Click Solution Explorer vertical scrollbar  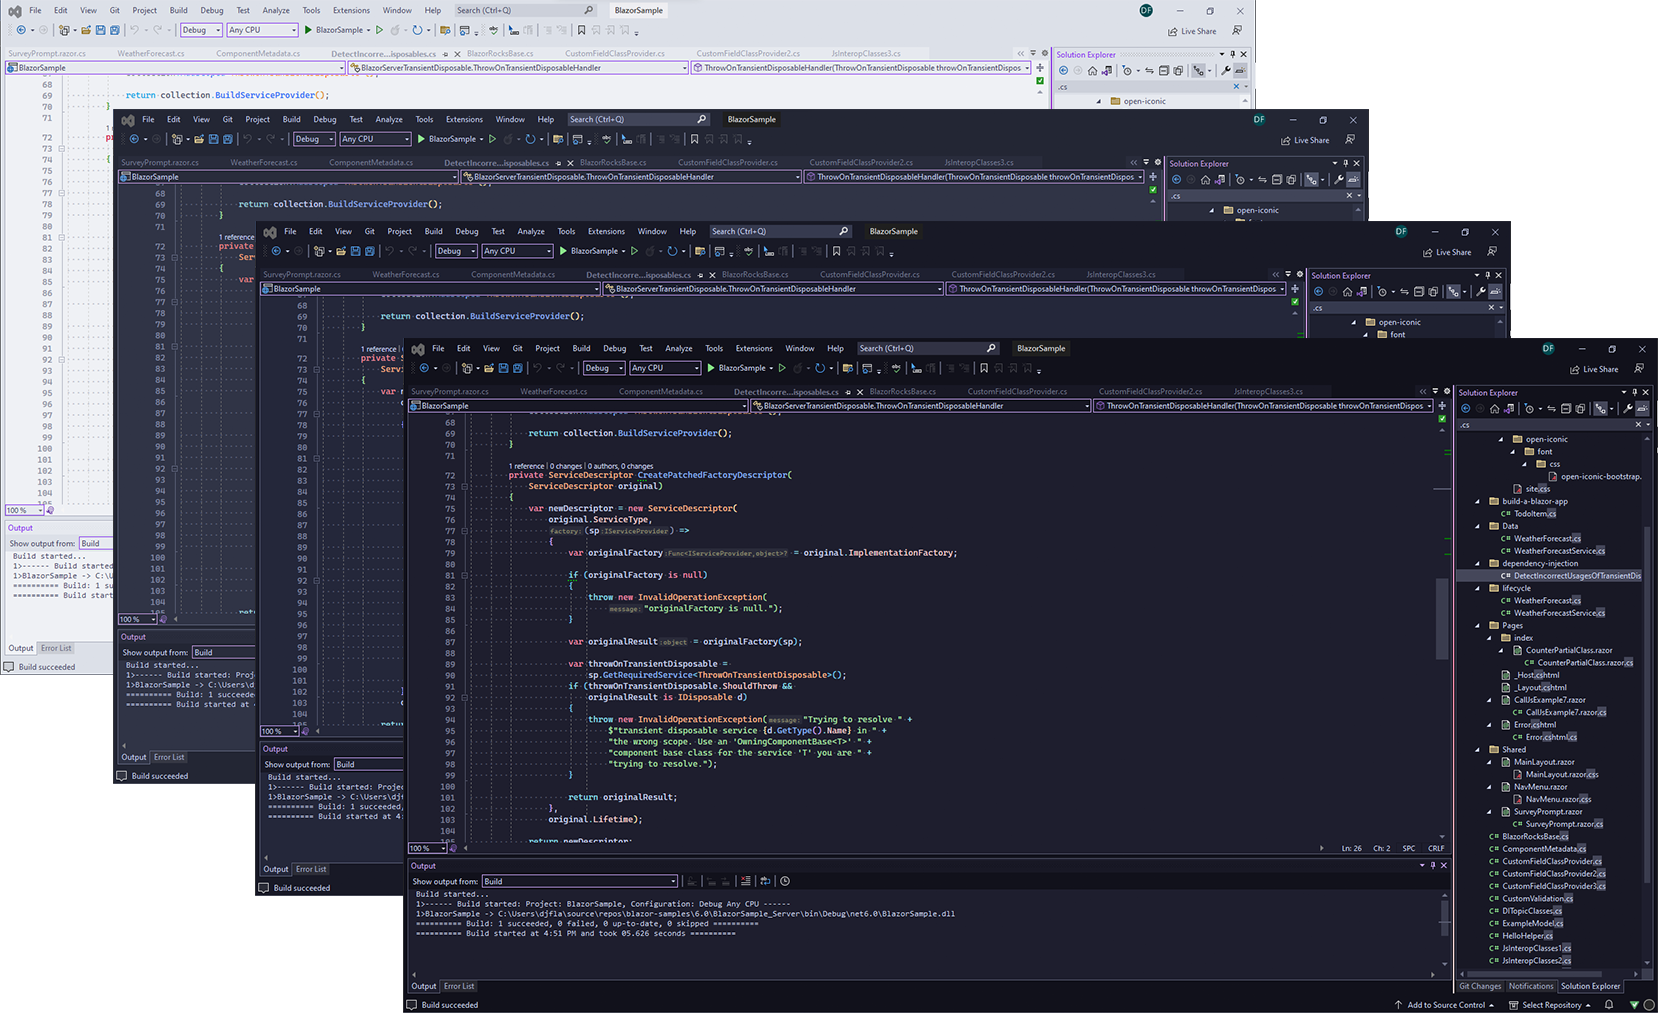(x=1648, y=700)
